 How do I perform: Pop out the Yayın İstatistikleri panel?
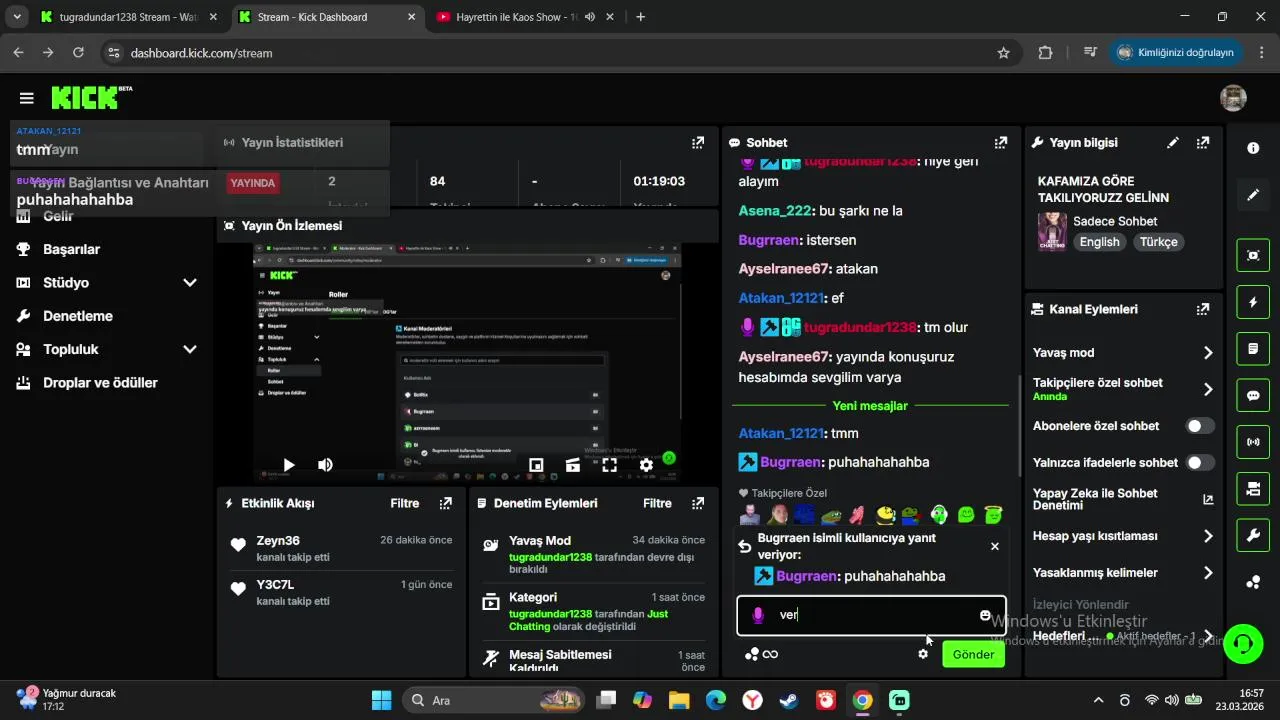(x=698, y=143)
